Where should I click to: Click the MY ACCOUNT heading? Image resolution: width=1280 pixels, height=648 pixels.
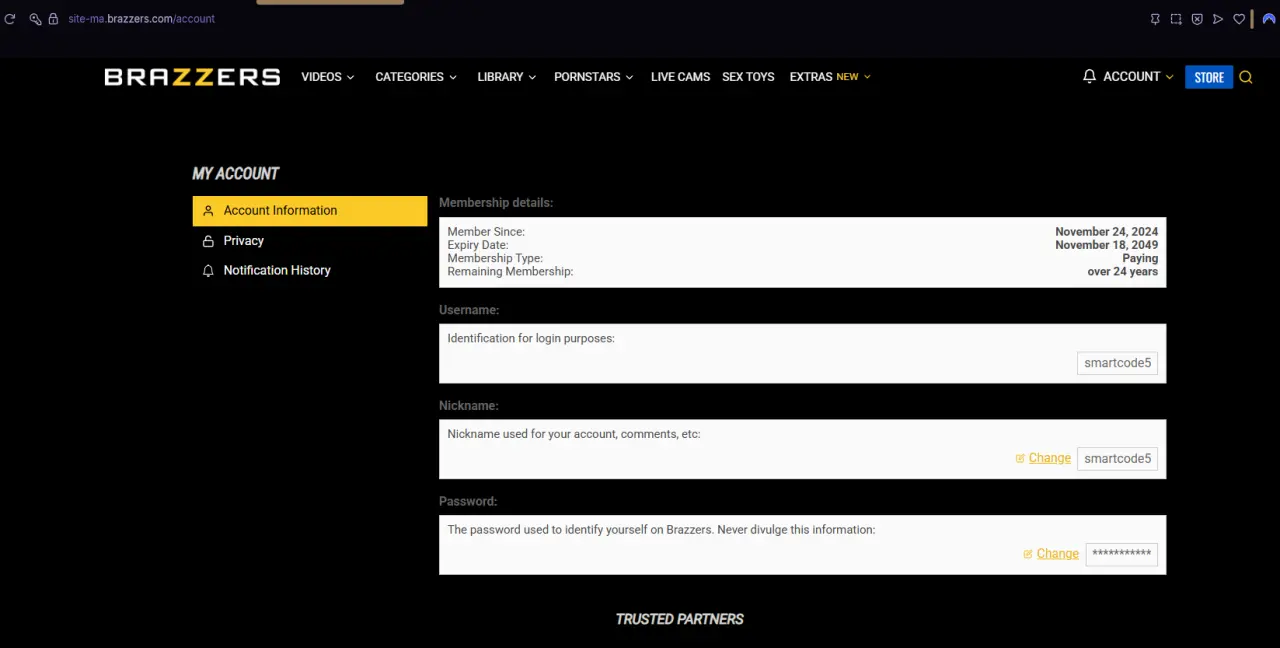click(x=235, y=173)
